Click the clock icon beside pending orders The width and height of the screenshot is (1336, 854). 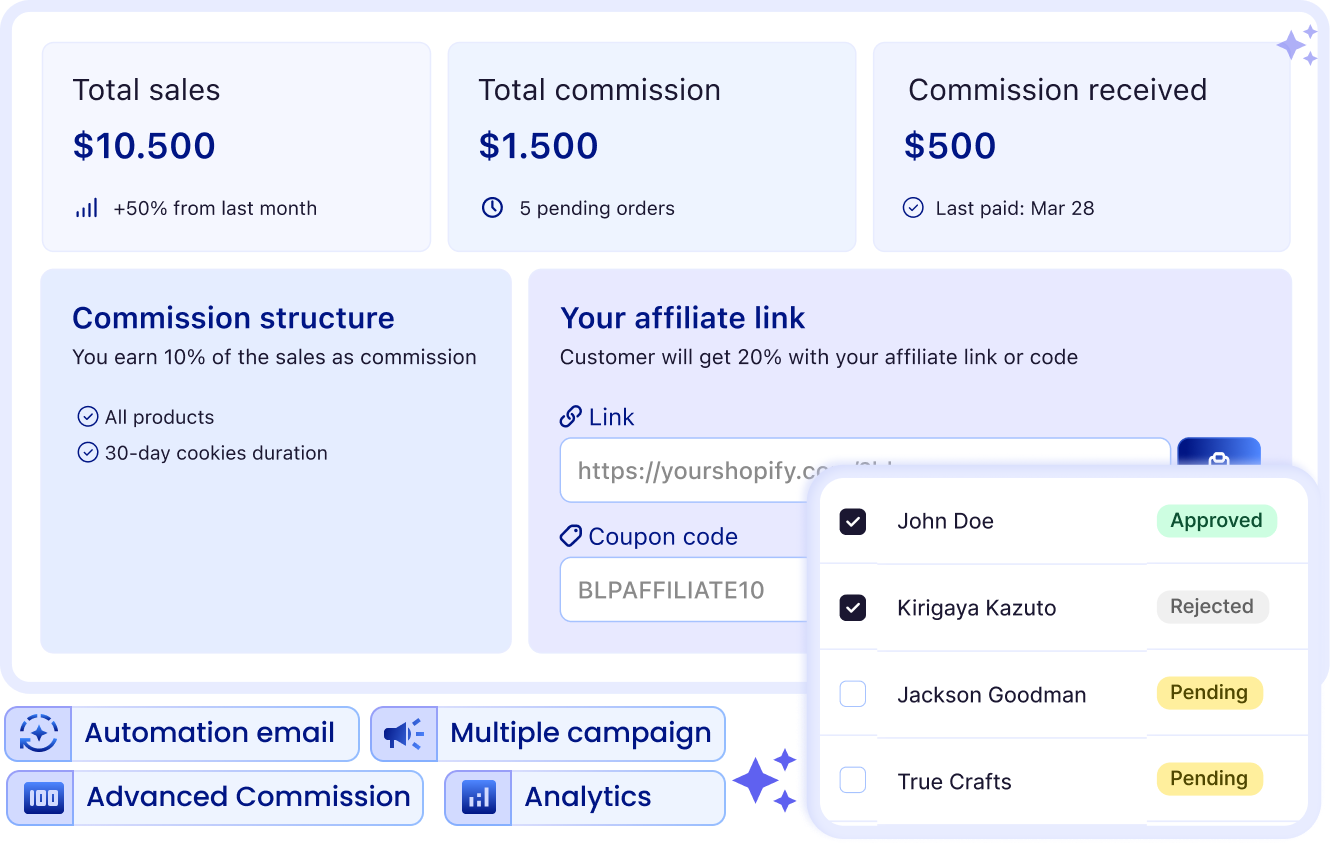(x=492, y=208)
